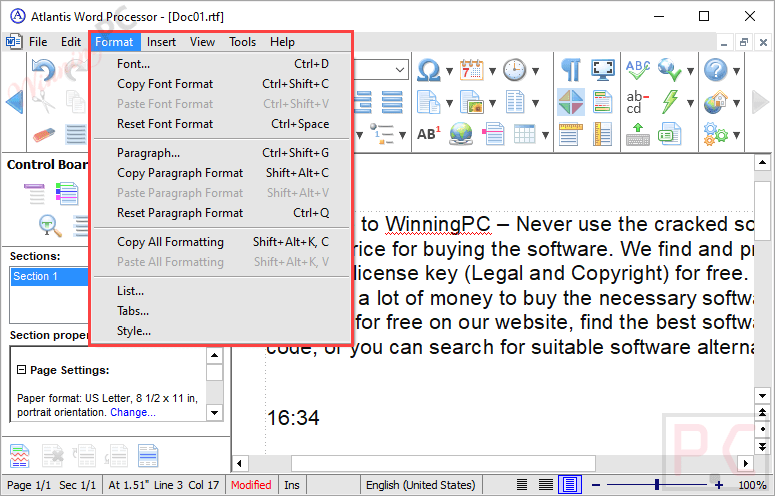The height and width of the screenshot is (496, 775).
Task: Collapse the Page Settings expander
Action: [x=21, y=370]
